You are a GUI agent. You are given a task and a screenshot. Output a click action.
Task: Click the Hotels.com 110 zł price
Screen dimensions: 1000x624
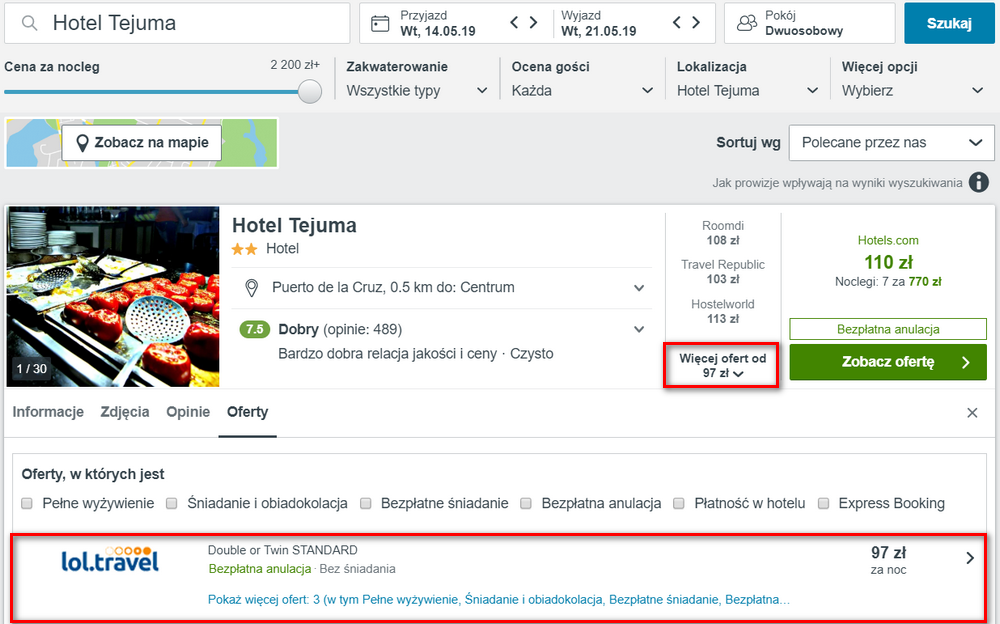pos(888,262)
